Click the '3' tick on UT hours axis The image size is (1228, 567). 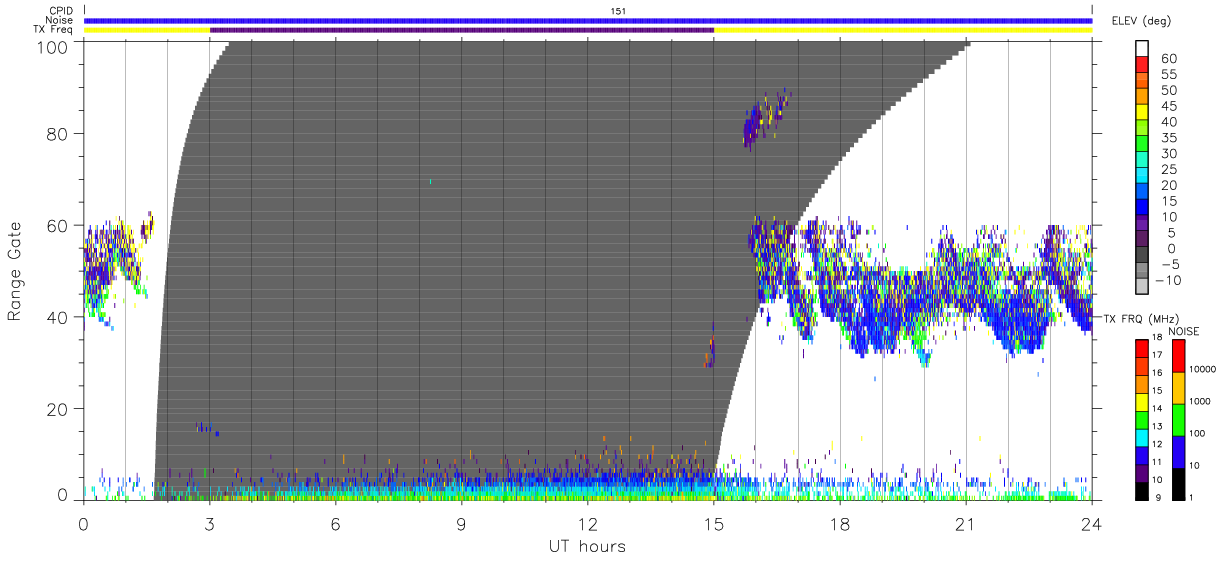point(210,523)
